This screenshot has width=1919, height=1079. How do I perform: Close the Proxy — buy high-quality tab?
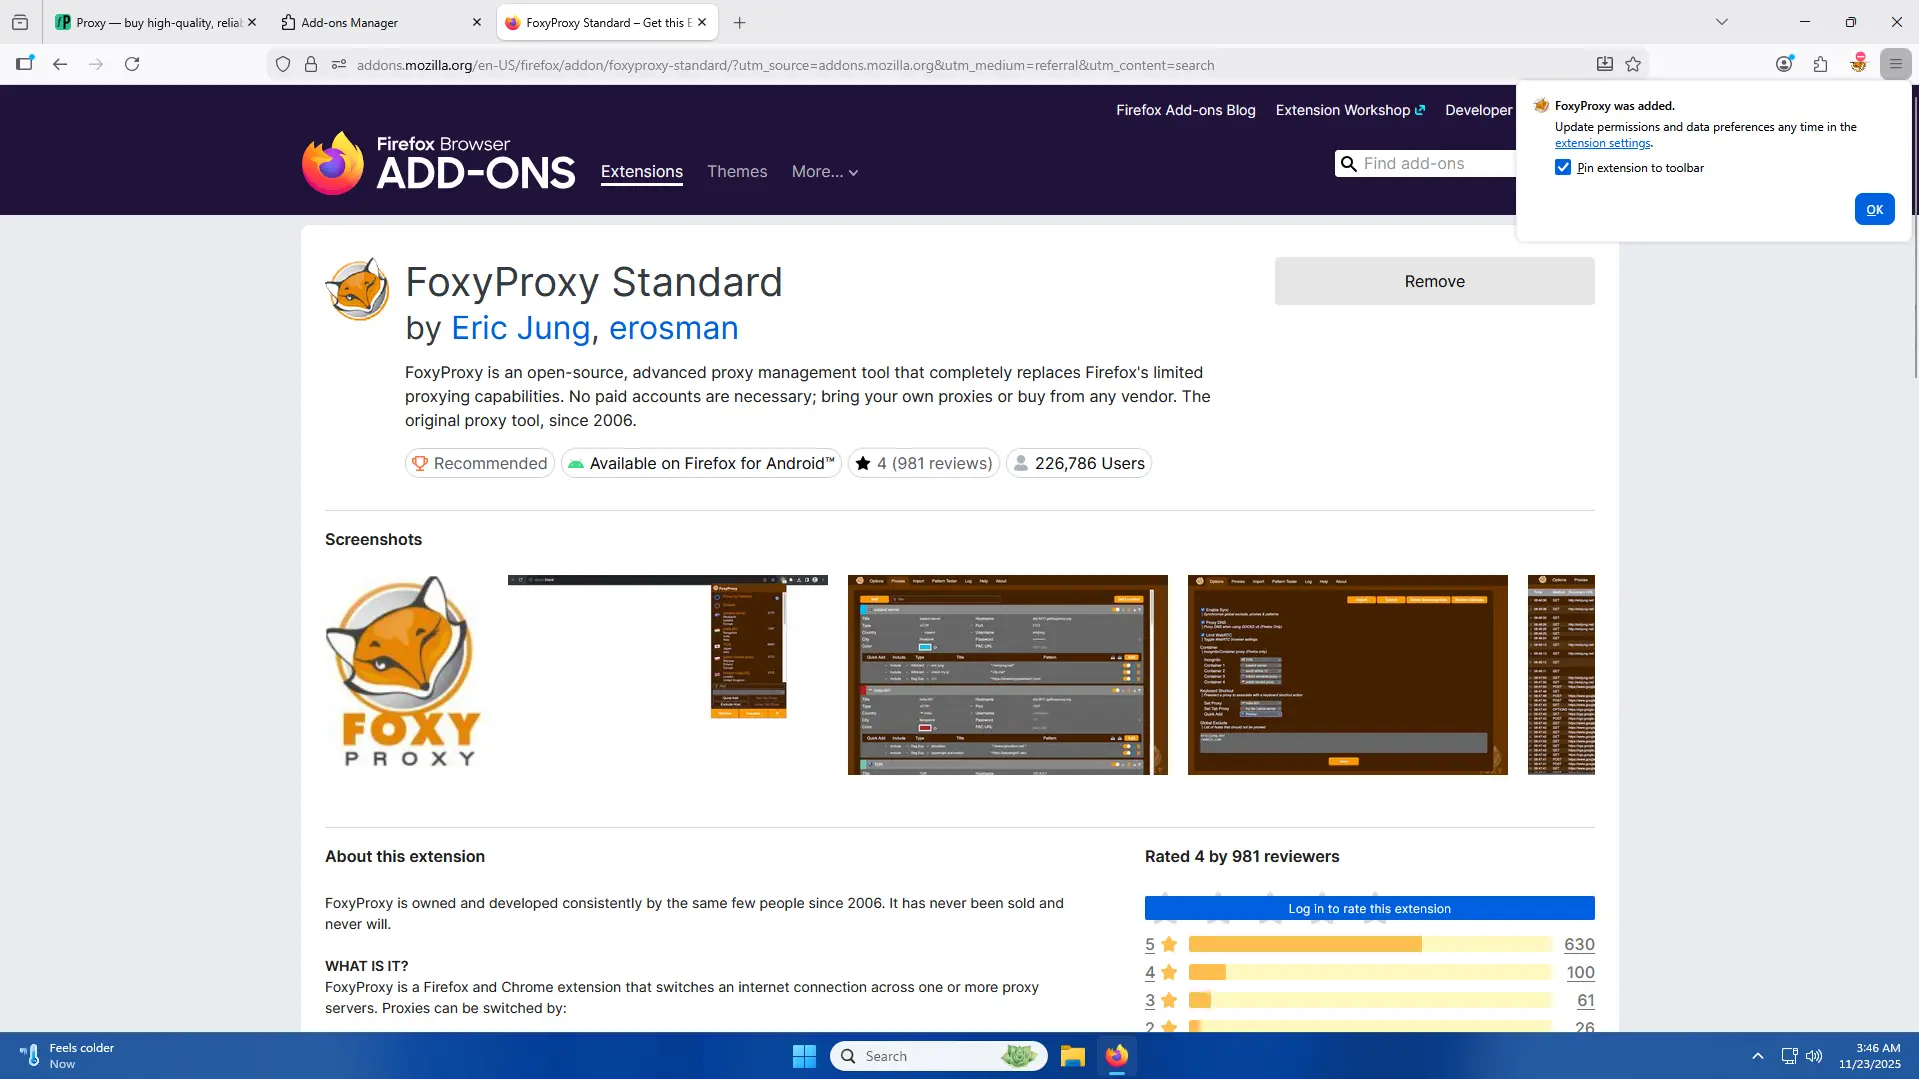tap(252, 22)
